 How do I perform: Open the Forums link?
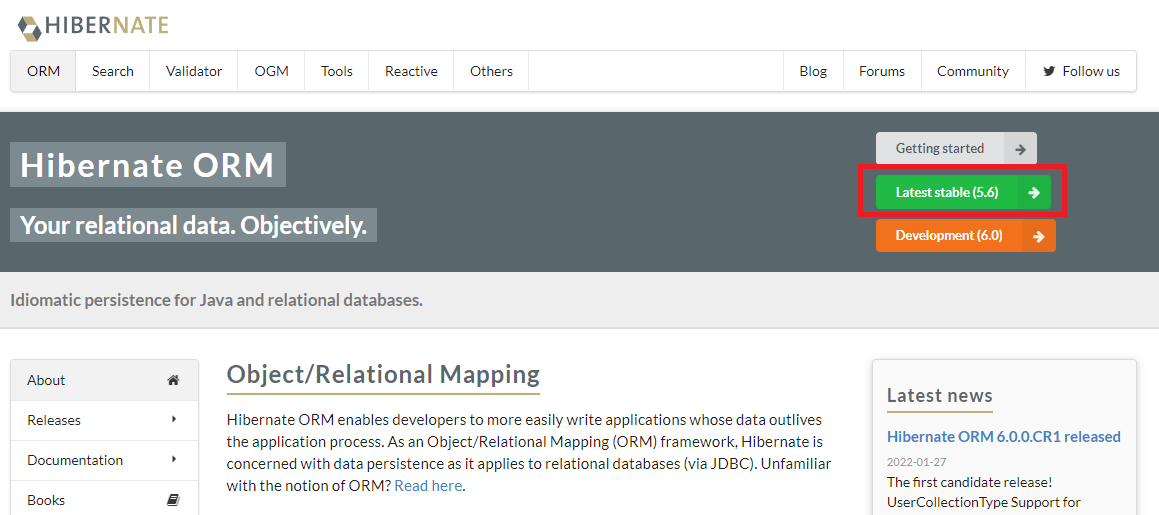click(x=882, y=72)
